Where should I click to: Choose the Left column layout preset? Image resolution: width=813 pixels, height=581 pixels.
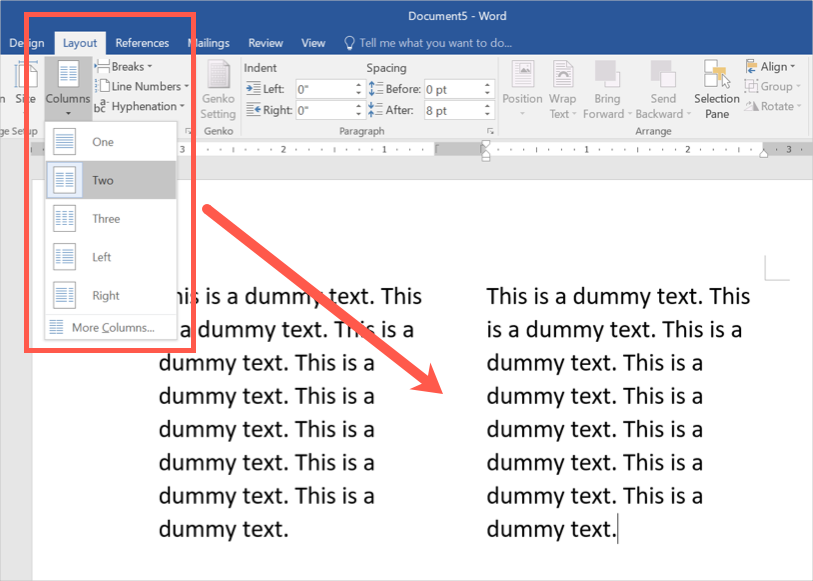tap(102, 257)
